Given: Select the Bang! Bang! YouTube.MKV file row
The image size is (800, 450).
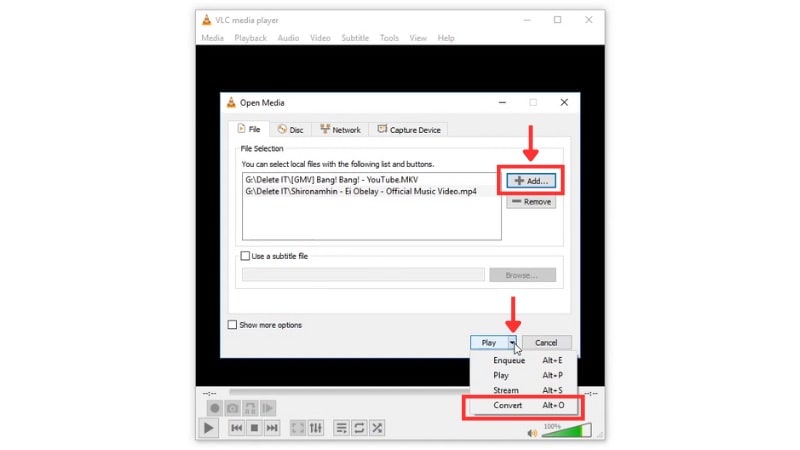Looking at the screenshot, I should [371, 180].
